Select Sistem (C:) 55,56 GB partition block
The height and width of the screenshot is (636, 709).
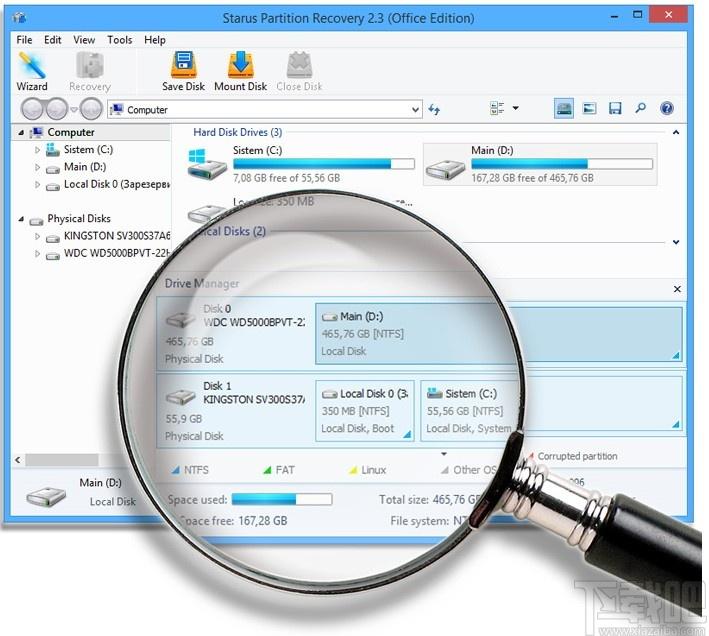point(551,411)
